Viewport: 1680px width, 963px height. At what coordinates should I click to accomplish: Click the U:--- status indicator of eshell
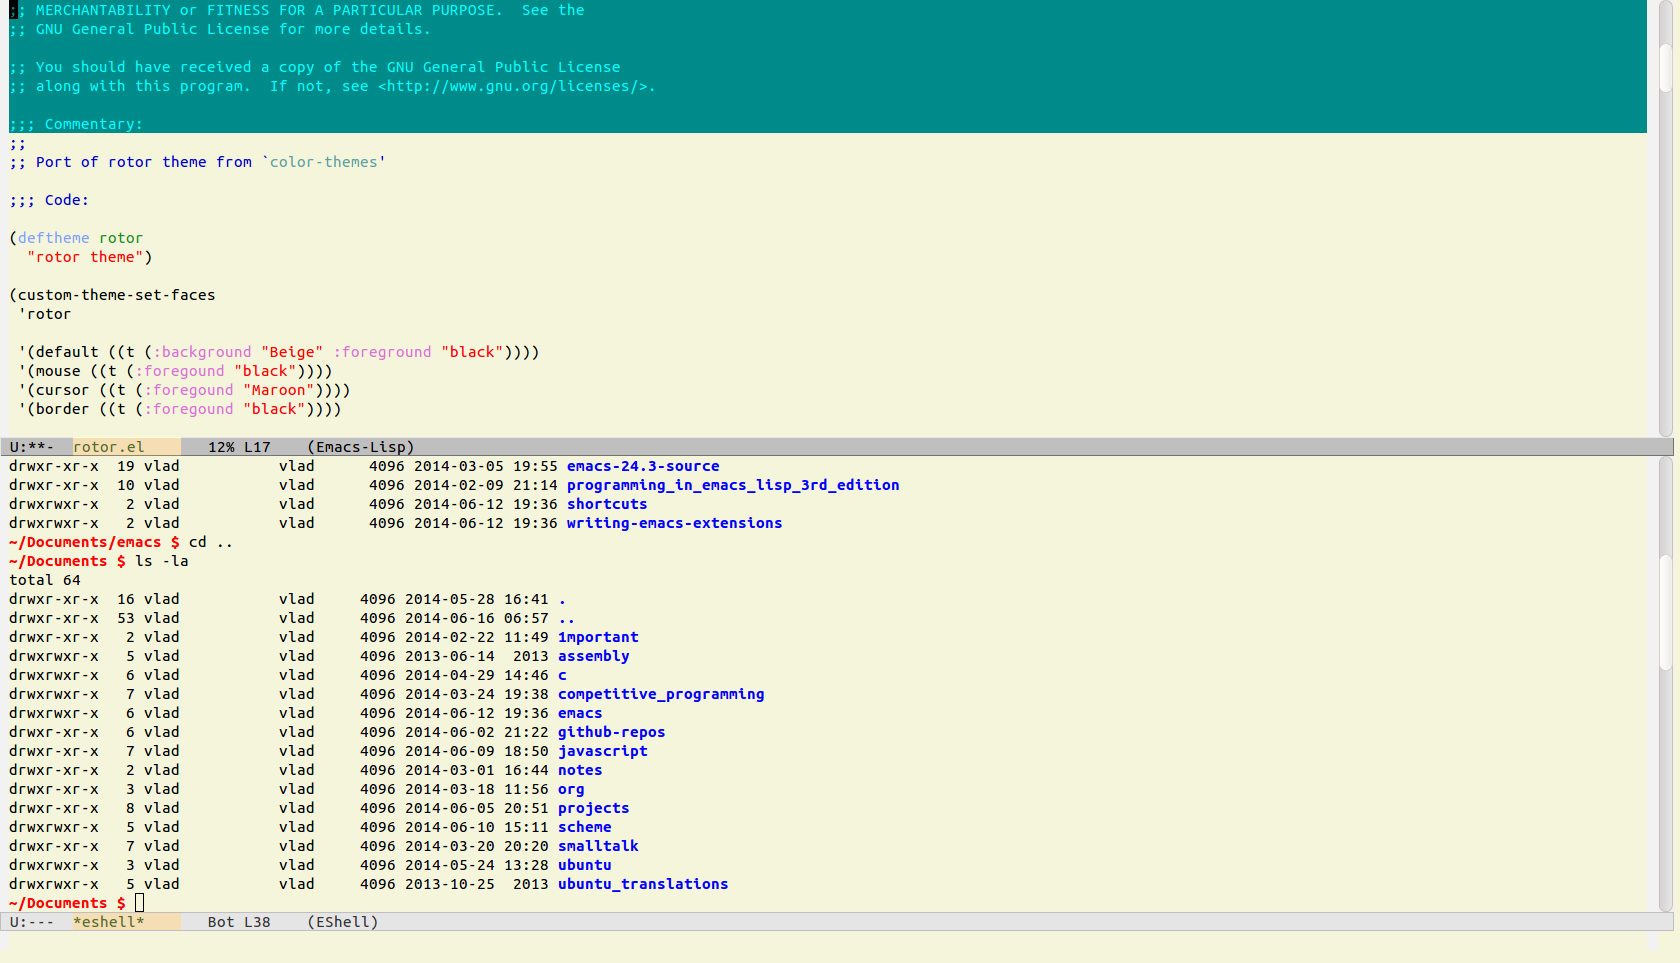tap(32, 922)
